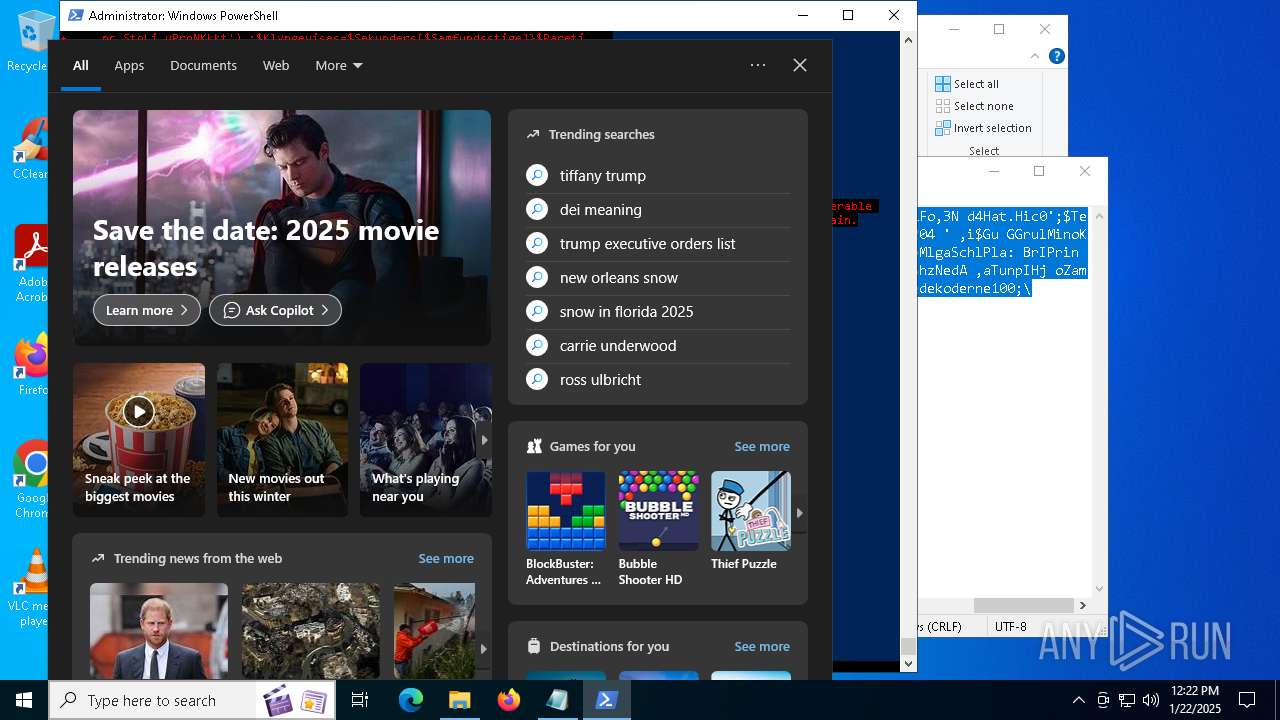
Task: Open the CCleaner desktop shortcut
Action: [30, 150]
